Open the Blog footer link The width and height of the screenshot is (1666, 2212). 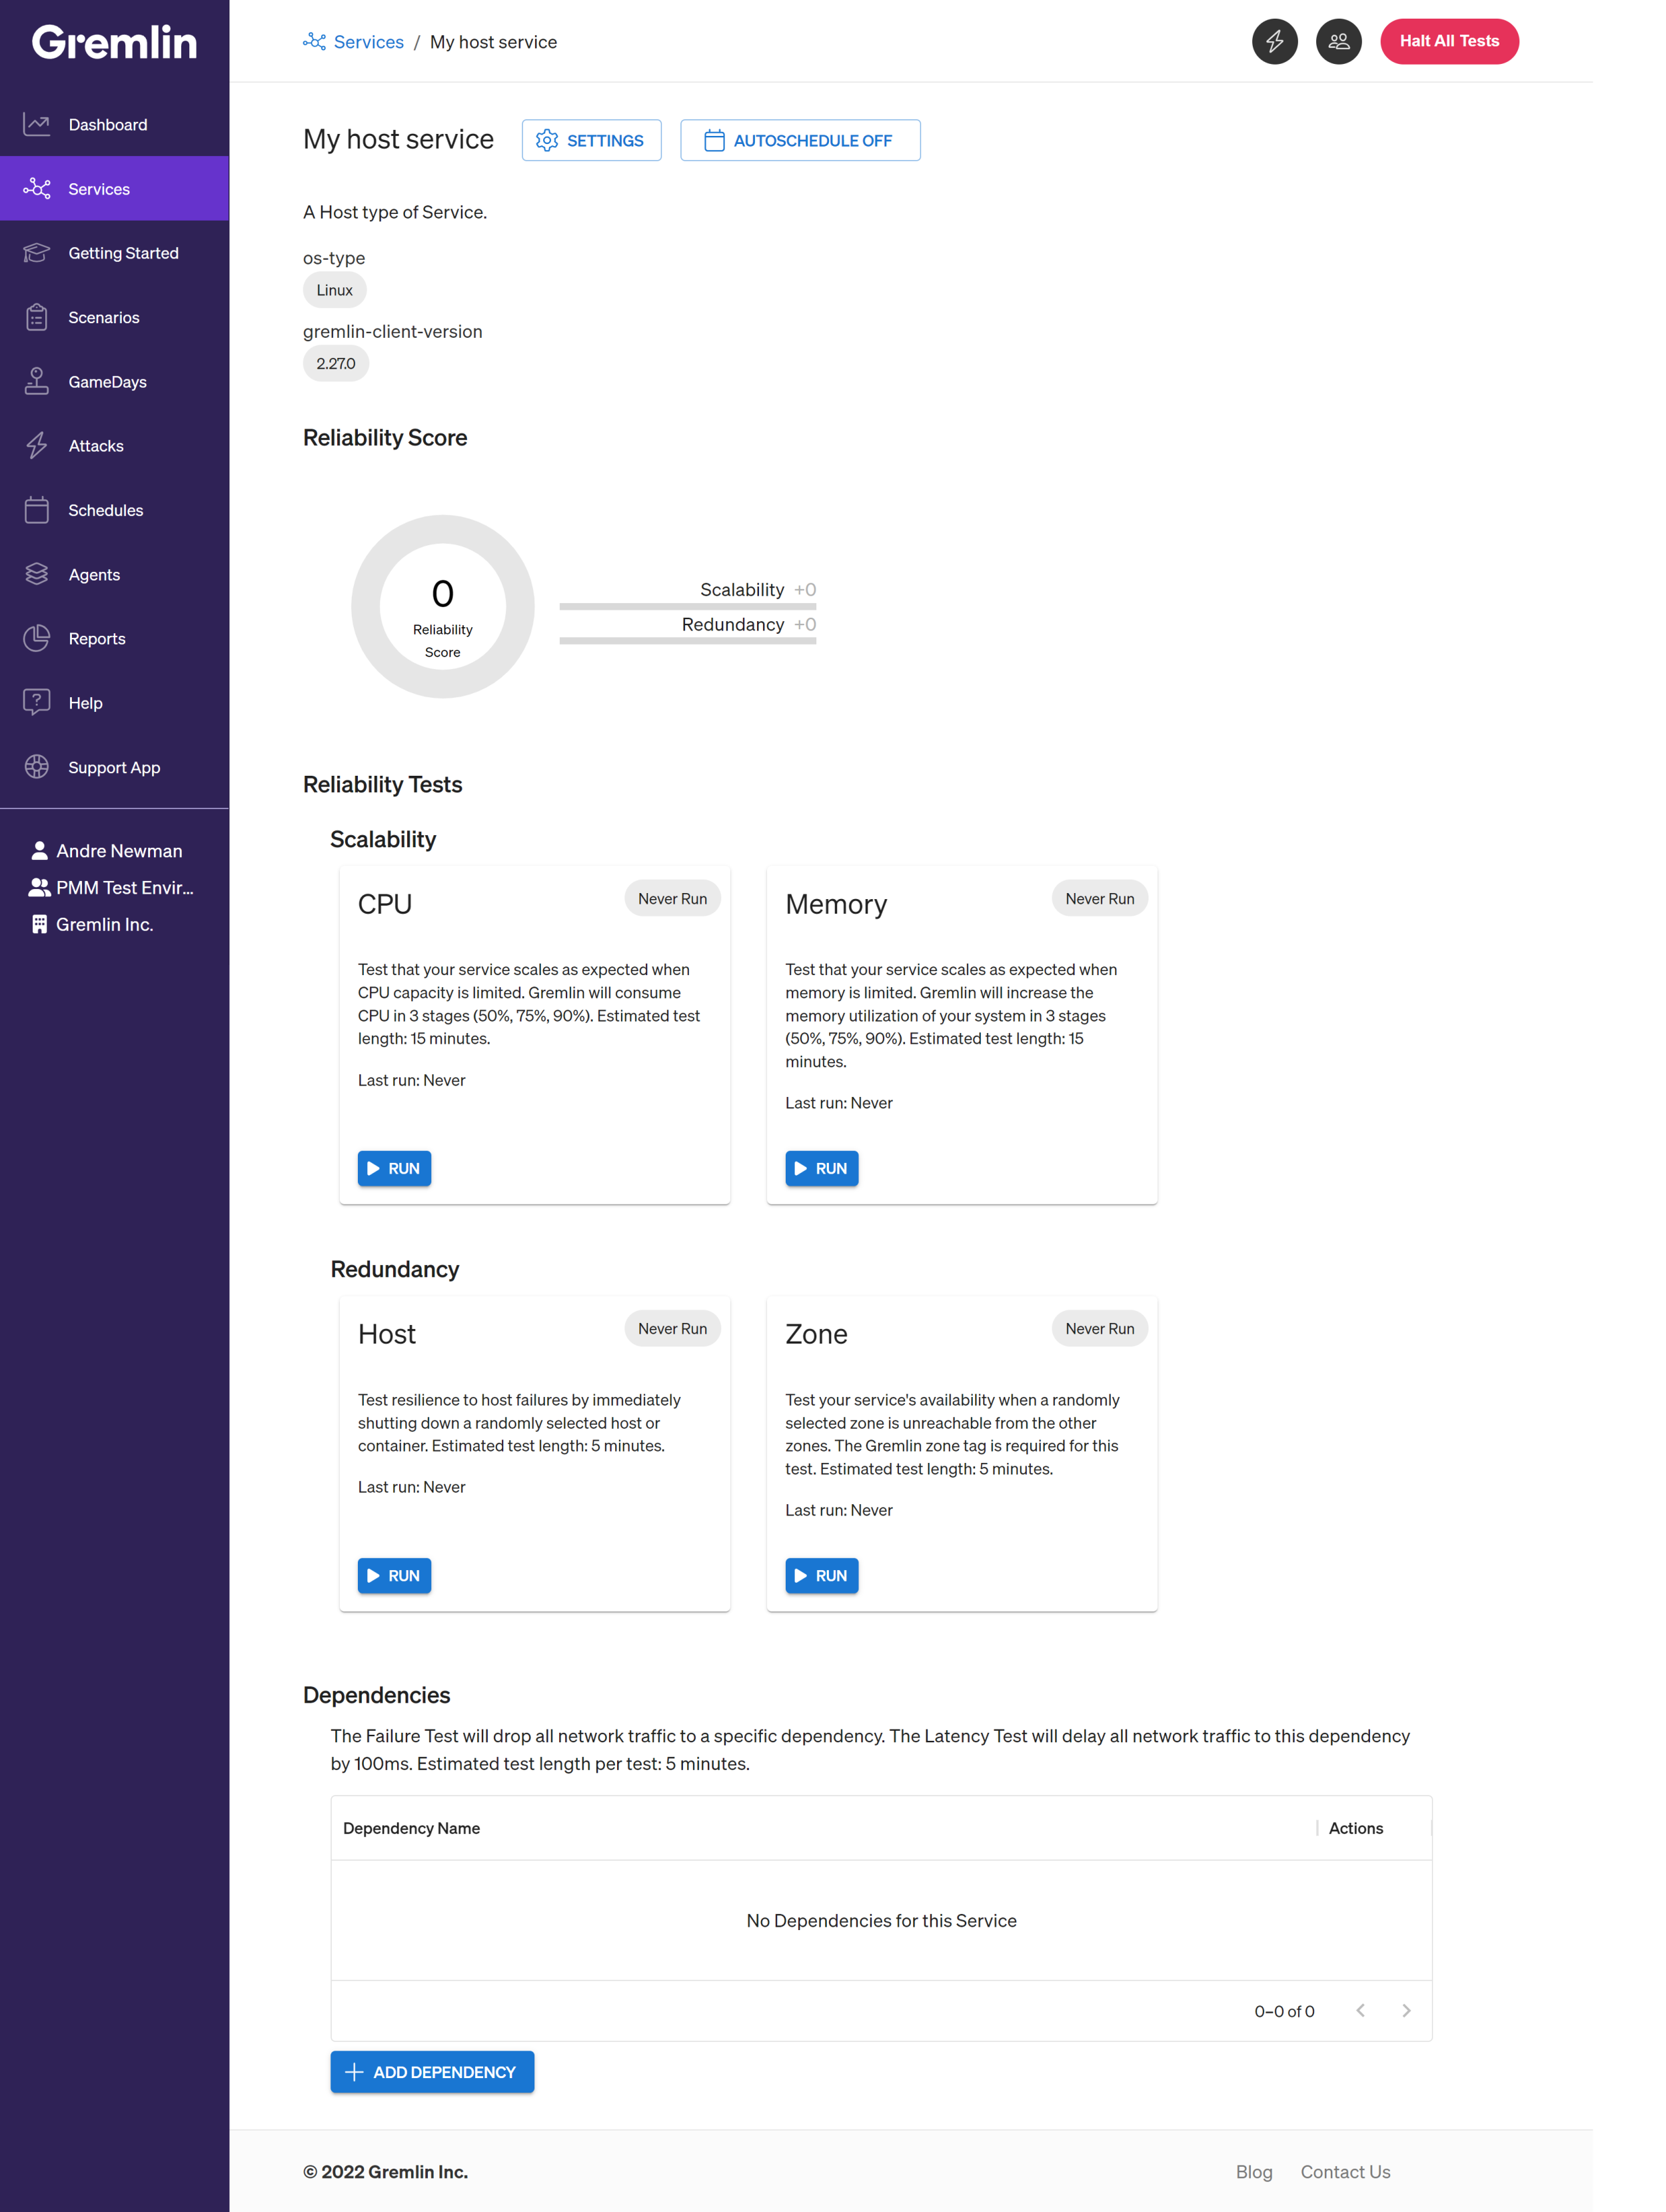coord(1254,2171)
